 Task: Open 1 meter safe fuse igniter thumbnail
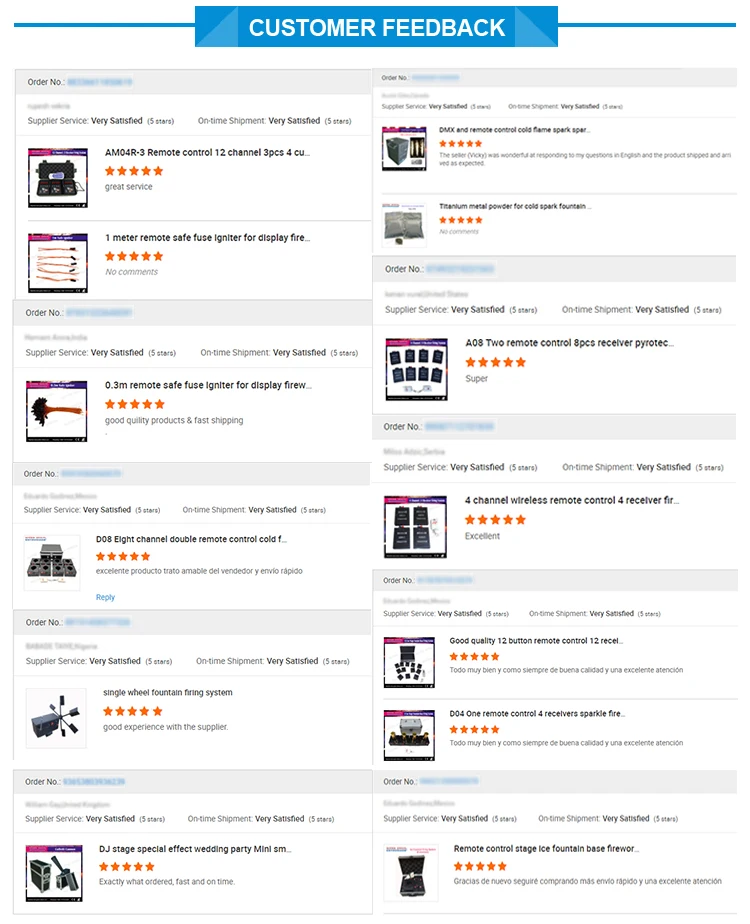(58, 263)
